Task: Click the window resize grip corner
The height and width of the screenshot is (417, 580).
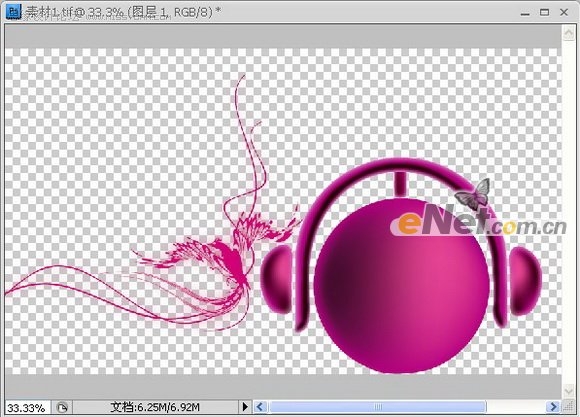Action: click(568, 407)
